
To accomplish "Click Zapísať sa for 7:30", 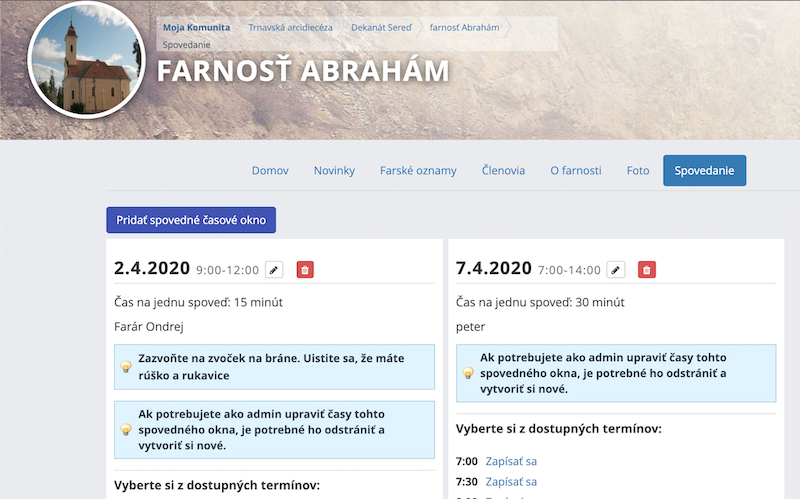I will pos(511,482).
